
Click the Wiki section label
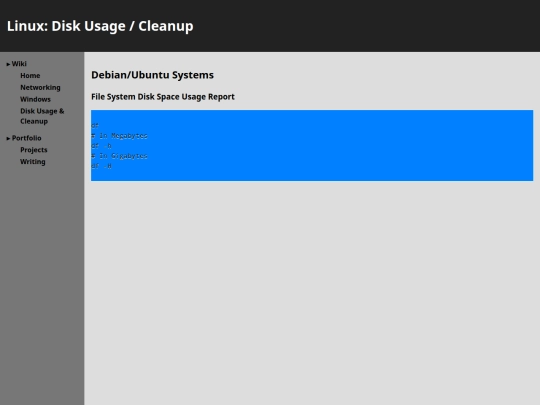click(19, 64)
